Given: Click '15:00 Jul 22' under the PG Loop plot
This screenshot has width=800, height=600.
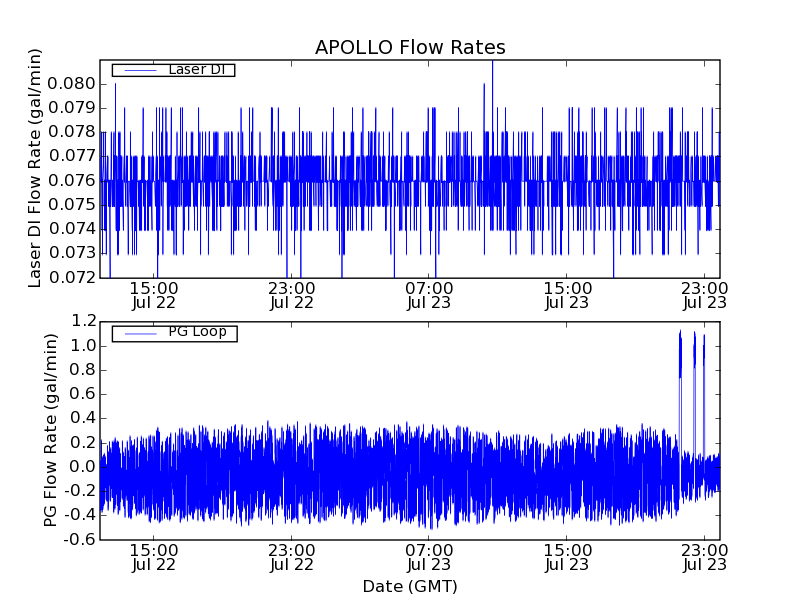Looking at the screenshot, I should tap(154, 558).
